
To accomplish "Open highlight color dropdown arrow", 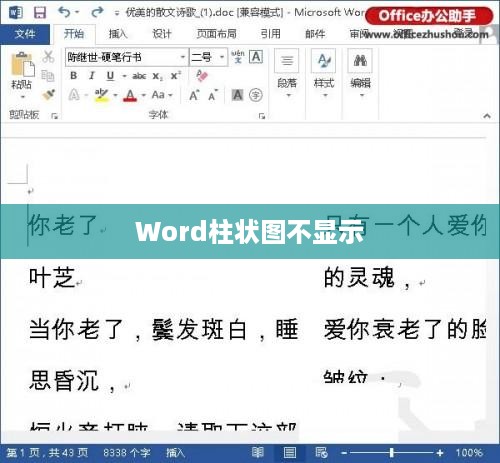I will point(115,96).
